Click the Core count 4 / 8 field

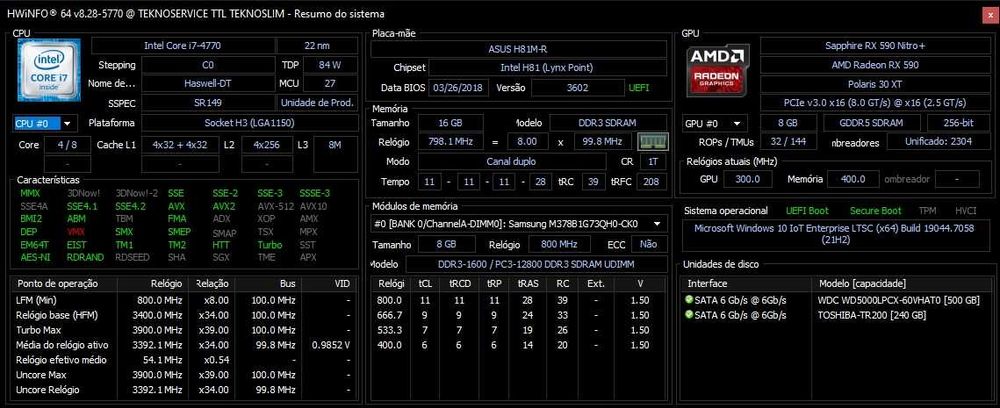pyautogui.click(x=67, y=145)
